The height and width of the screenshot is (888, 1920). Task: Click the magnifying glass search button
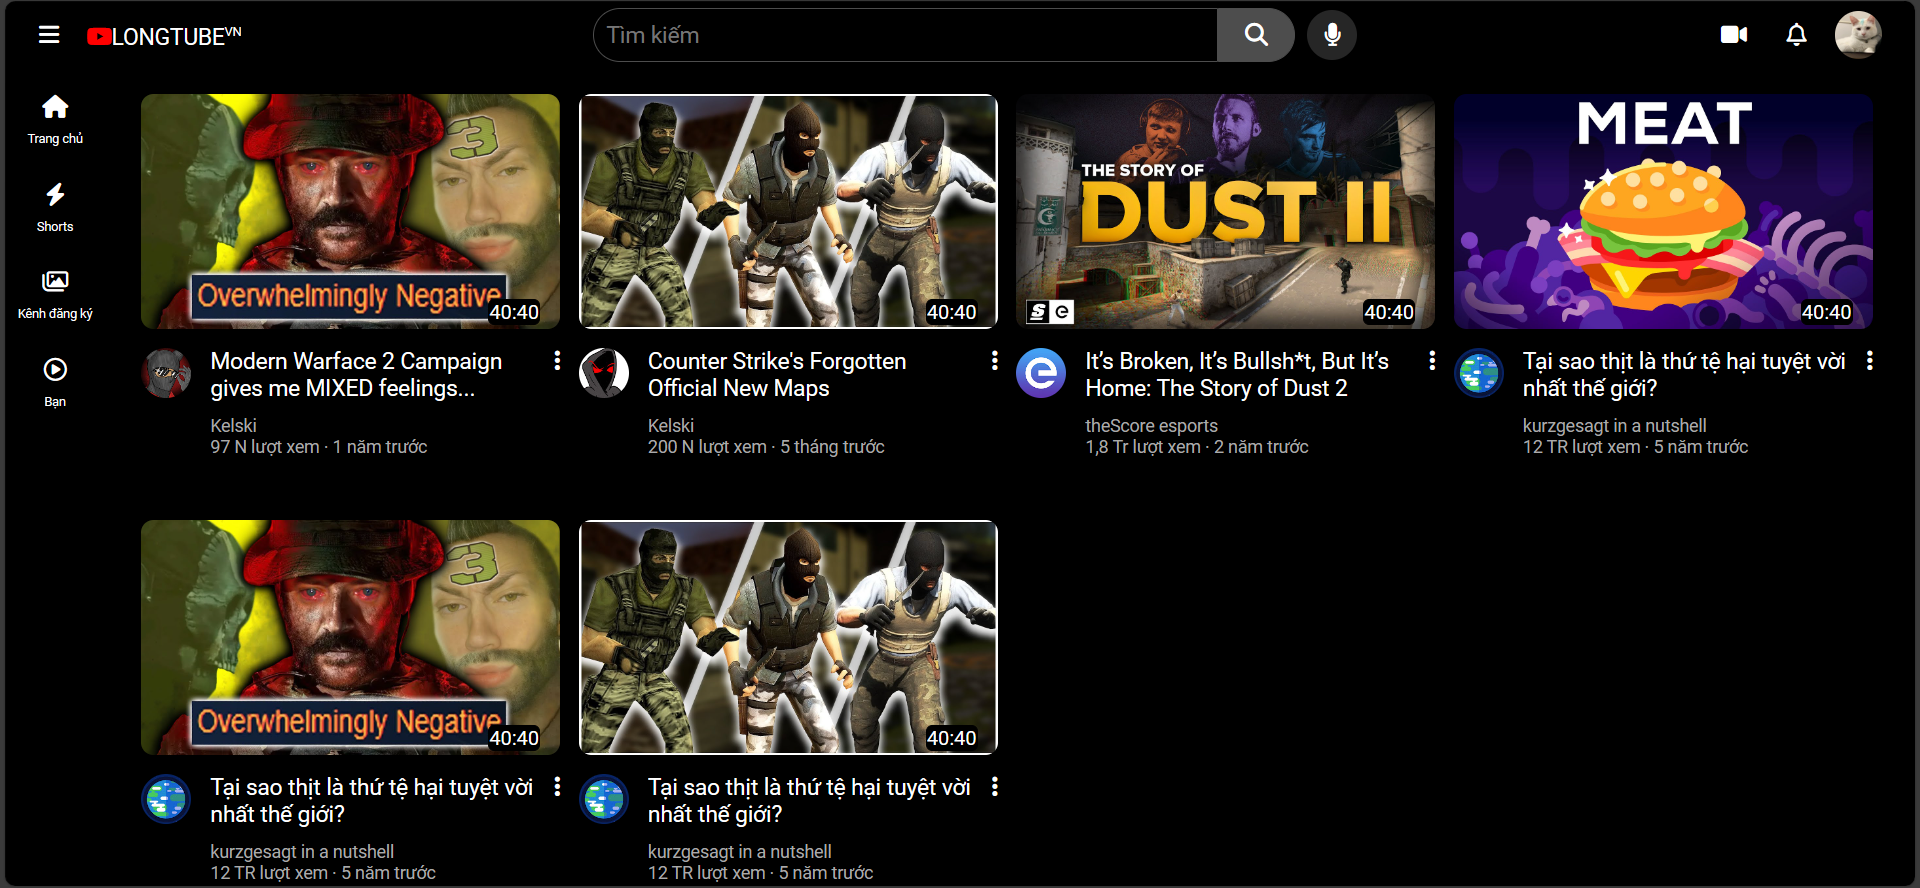point(1255,36)
